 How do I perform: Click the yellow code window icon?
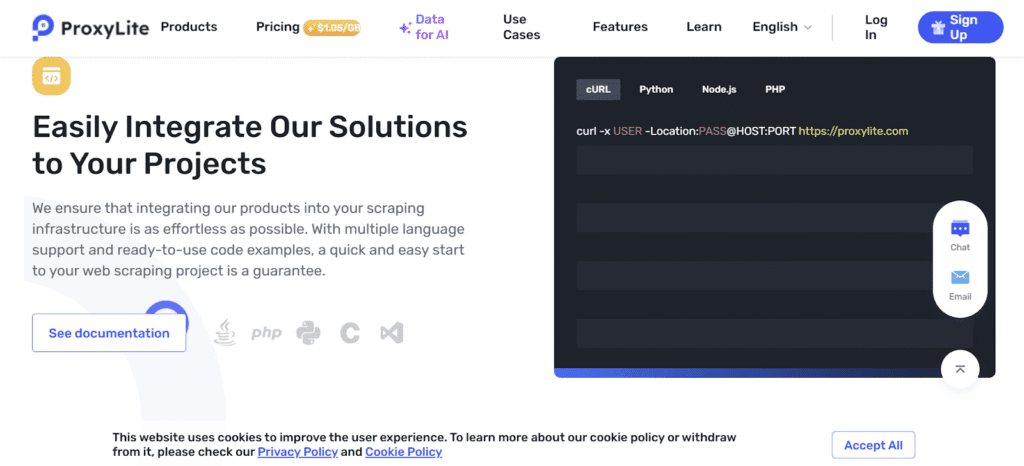click(x=51, y=76)
